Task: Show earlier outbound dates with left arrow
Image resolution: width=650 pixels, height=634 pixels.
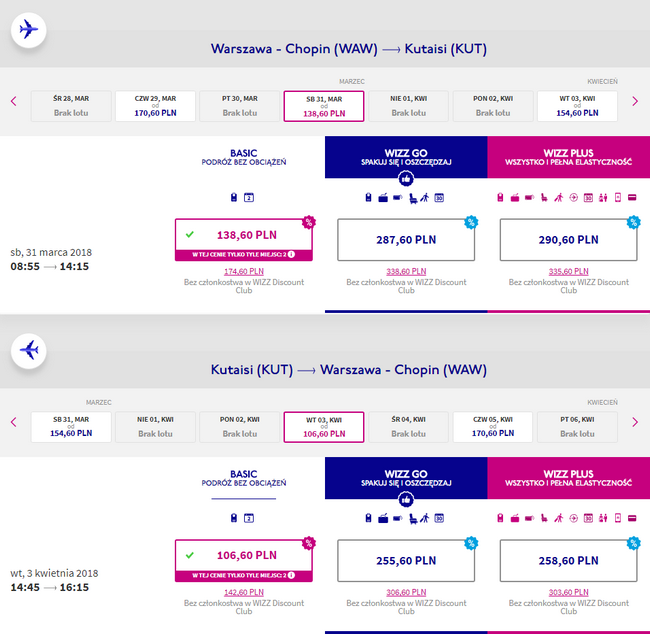Action: [14, 101]
